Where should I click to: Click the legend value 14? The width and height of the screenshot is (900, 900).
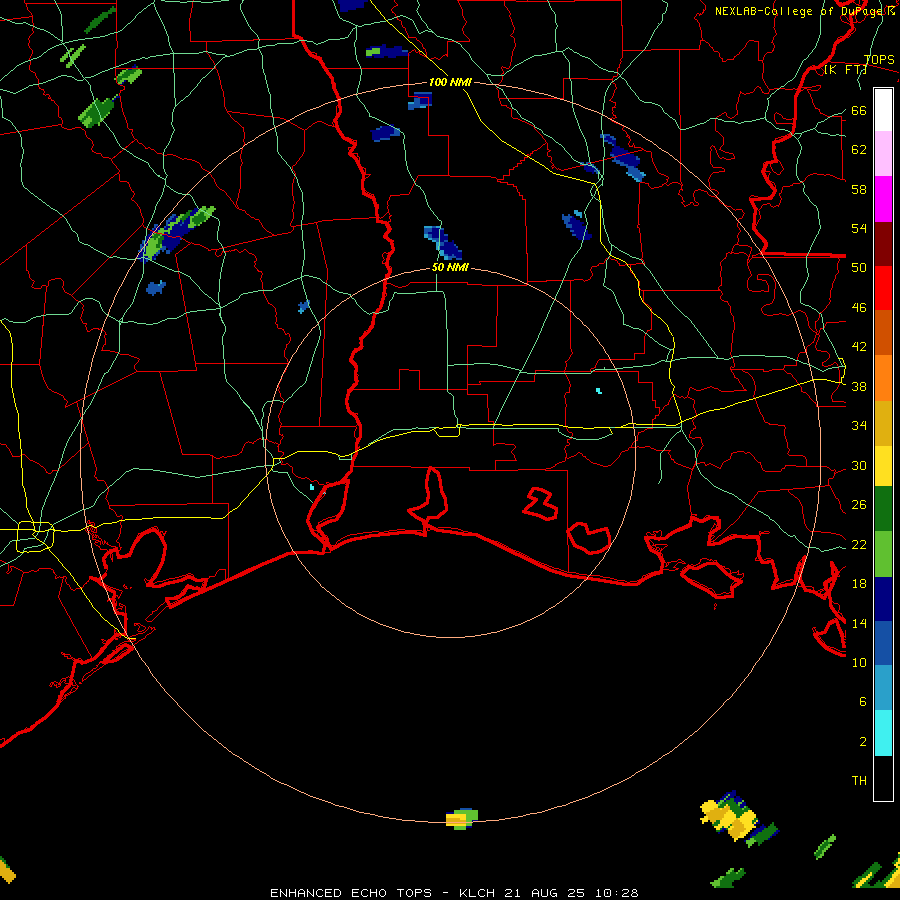[x=859, y=623]
